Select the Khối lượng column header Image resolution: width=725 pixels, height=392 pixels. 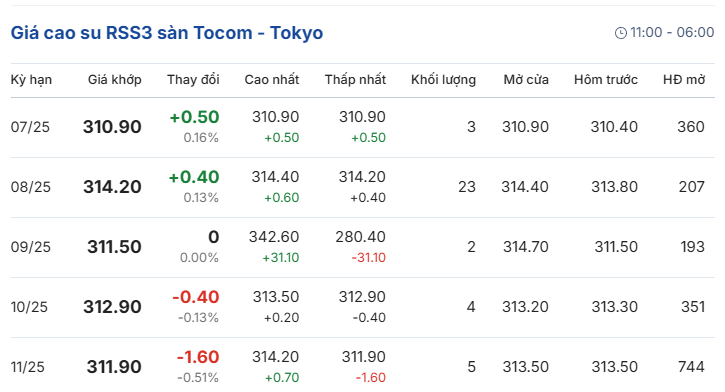tap(443, 80)
